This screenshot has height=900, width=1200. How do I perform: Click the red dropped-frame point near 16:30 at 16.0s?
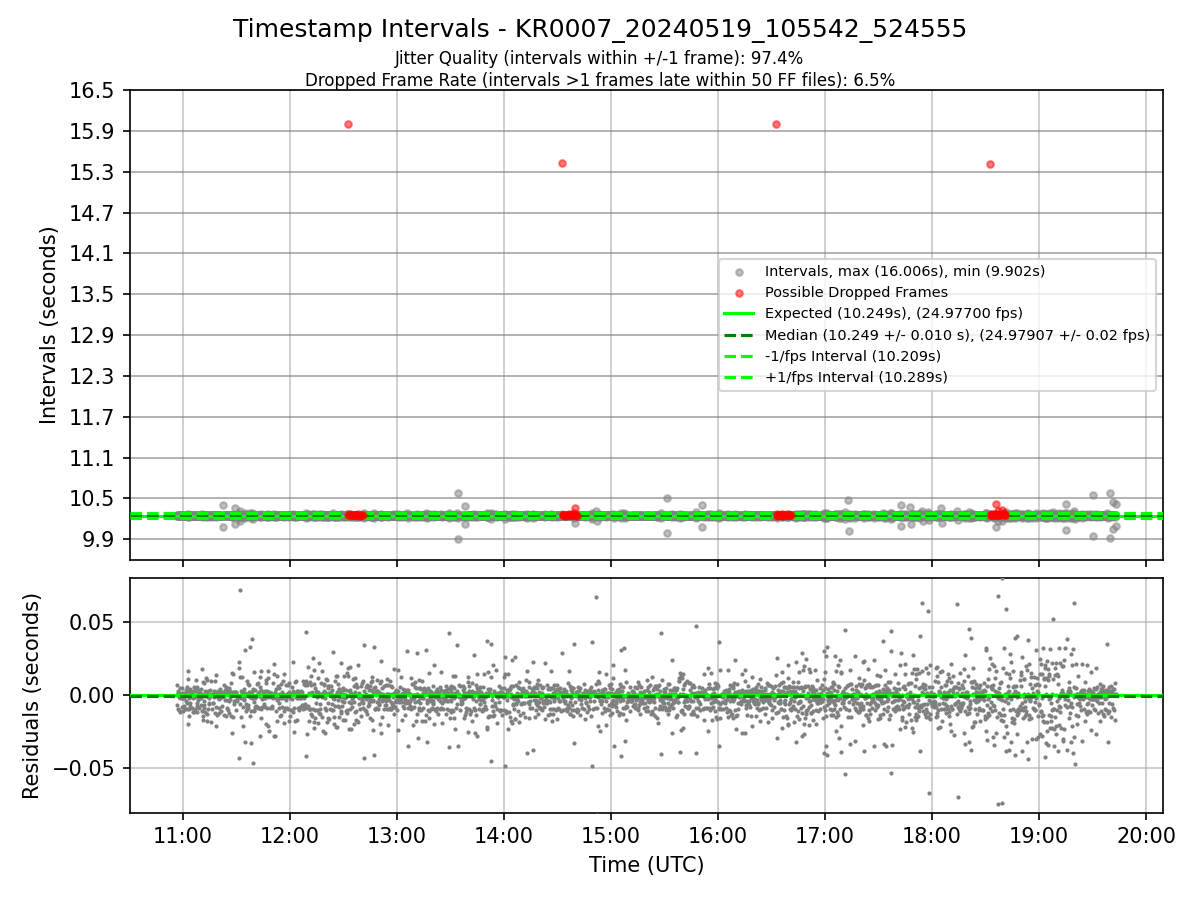[x=776, y=124]
